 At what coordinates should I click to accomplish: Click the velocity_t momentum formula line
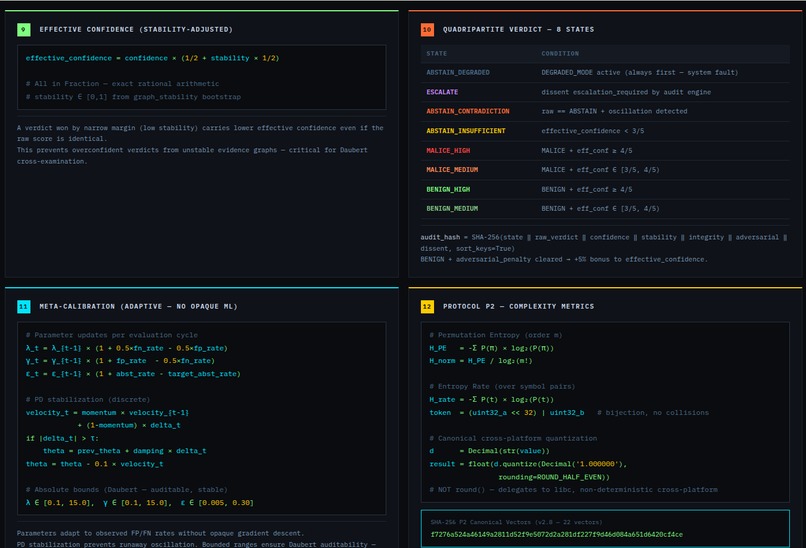tap(107, 413)
